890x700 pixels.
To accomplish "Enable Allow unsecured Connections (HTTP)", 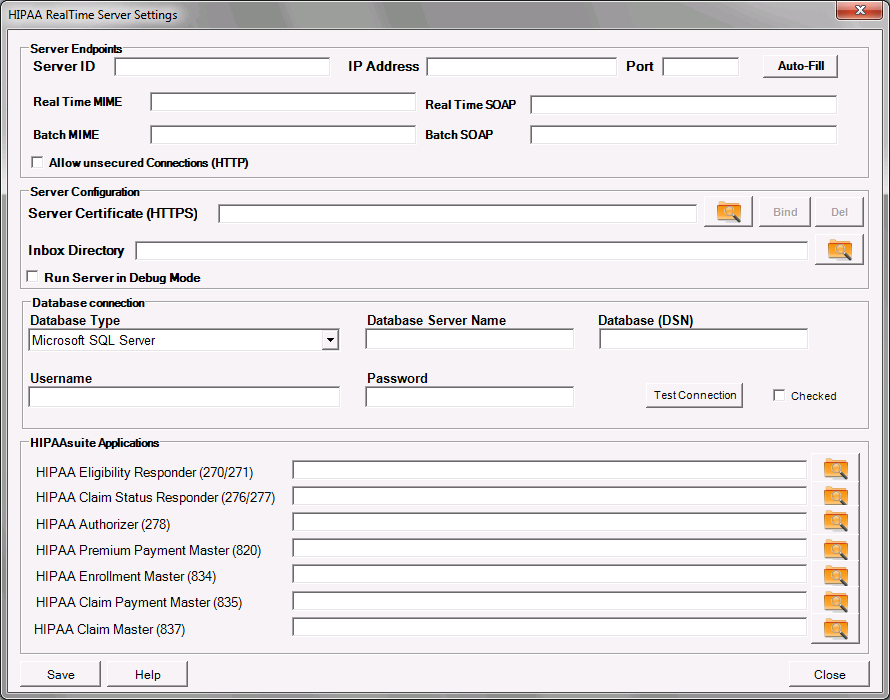I will 38,162.
